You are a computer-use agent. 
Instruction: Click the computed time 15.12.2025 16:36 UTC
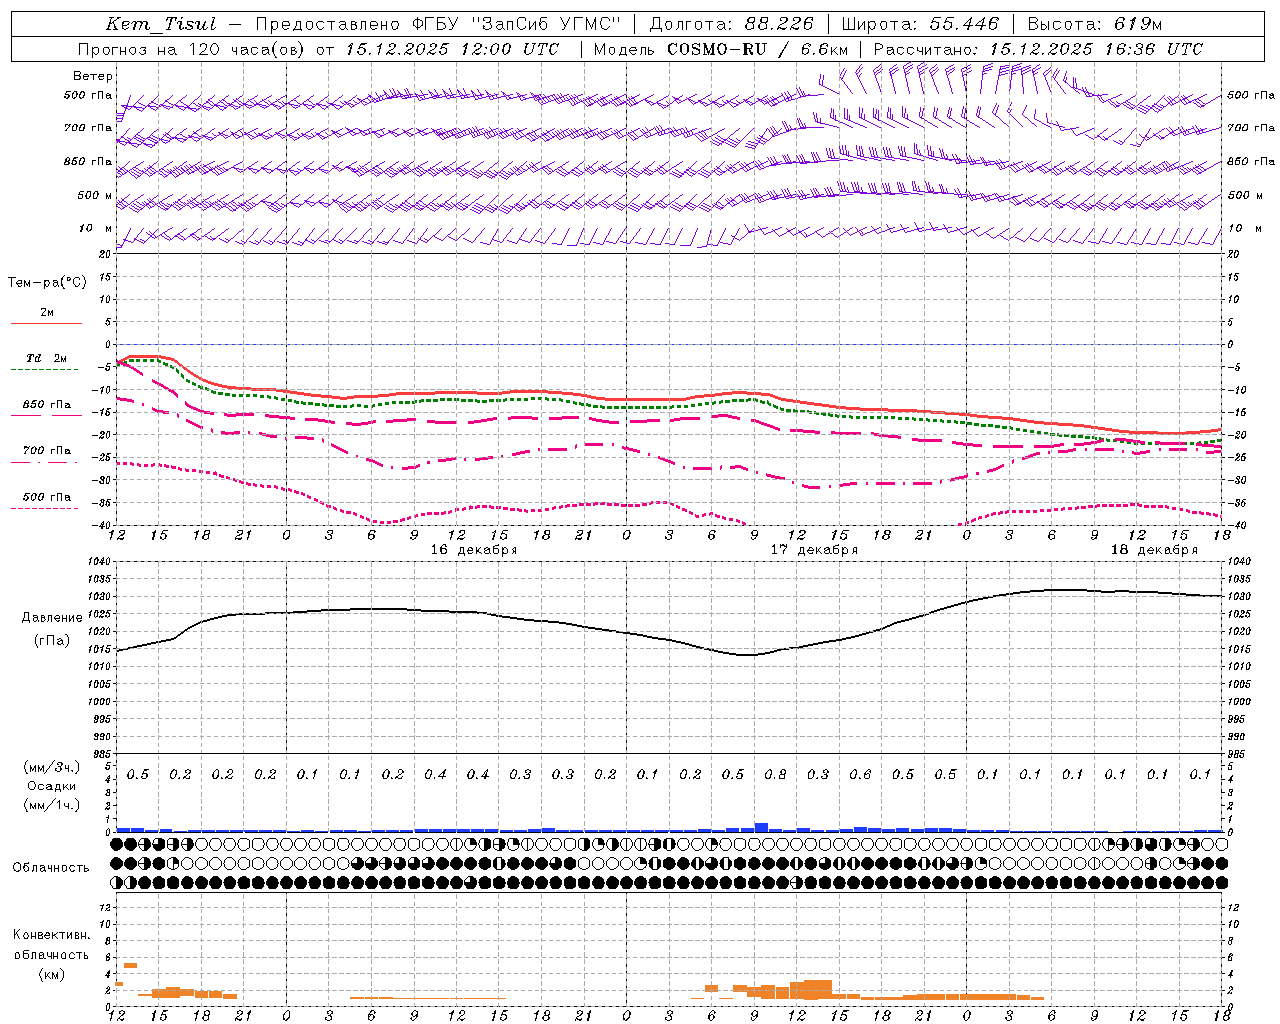(1096, 49)
